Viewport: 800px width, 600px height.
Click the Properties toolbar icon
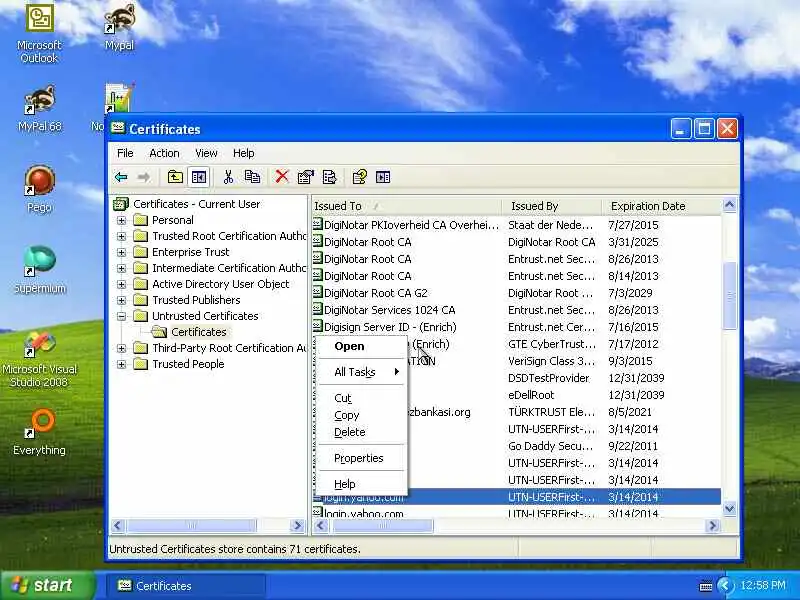[306, 177]
